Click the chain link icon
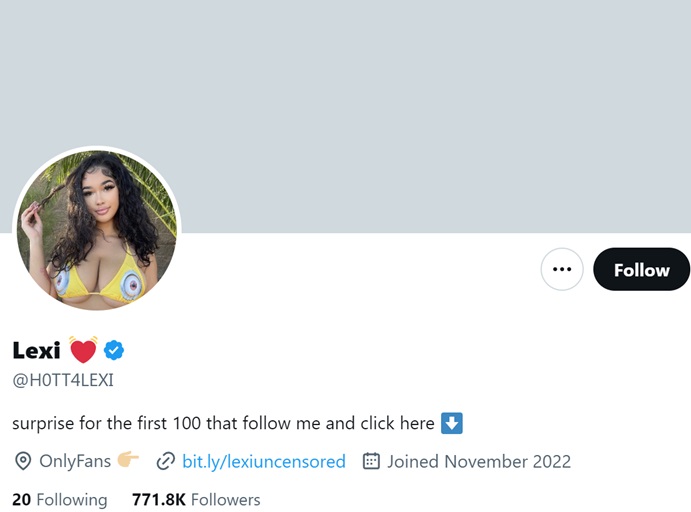The height and width of the screenshot is (512, 691). point(165,461)
